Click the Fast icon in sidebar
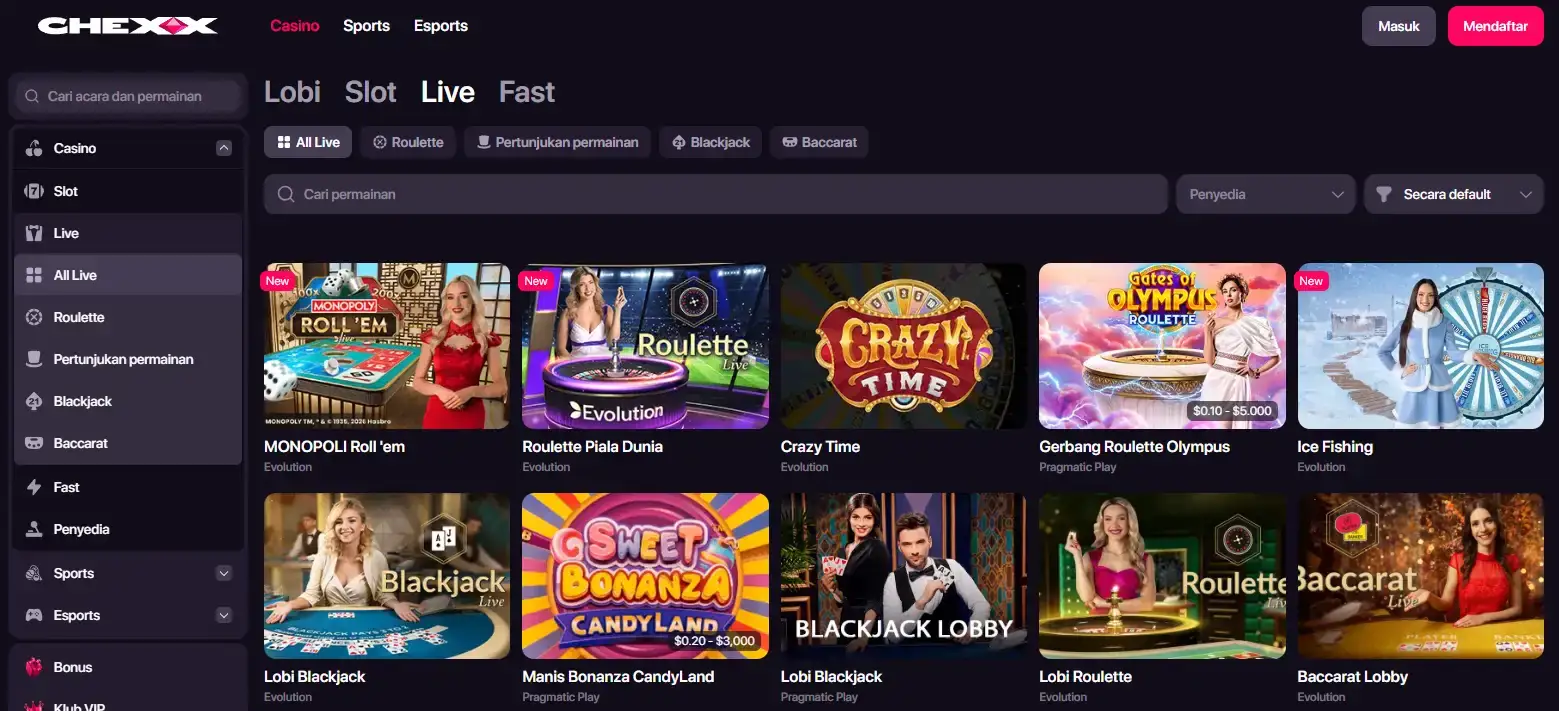Image resolution: width=1559 pixels, height=711 pixels. click(34, 487)
